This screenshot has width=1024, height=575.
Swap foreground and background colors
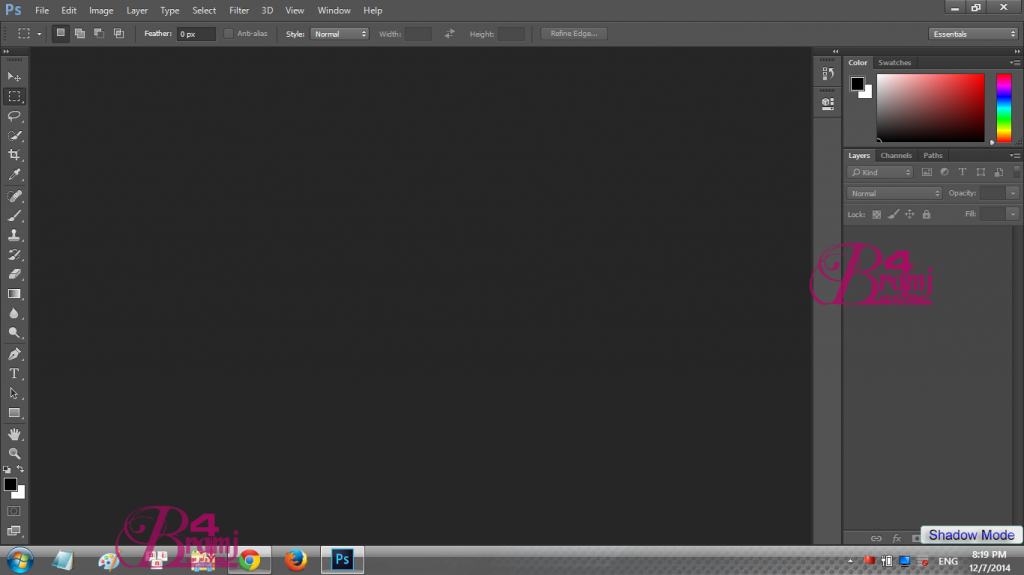point(21,469)
